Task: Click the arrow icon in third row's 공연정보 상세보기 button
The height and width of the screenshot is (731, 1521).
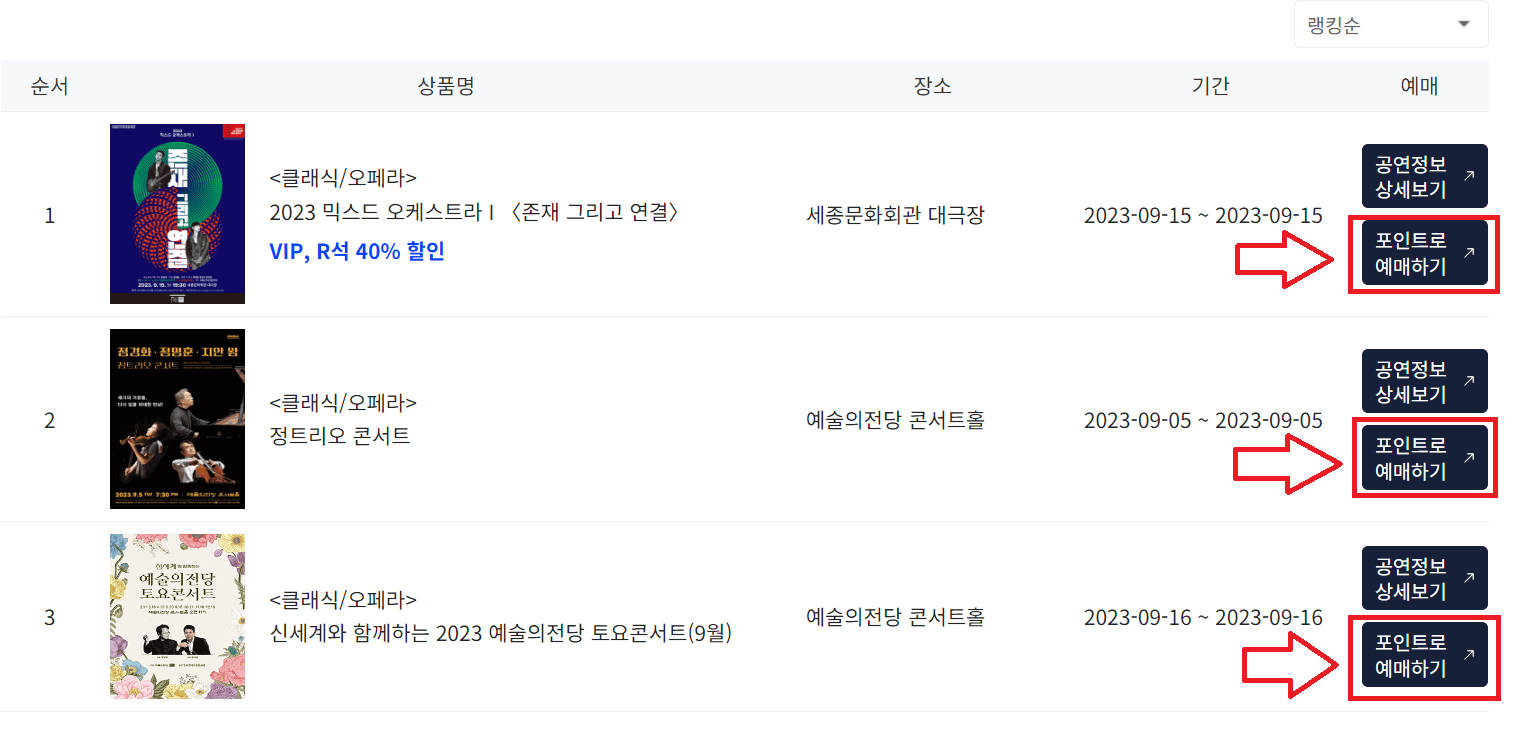Action: pyautogui.click(x=1469, y=578)
